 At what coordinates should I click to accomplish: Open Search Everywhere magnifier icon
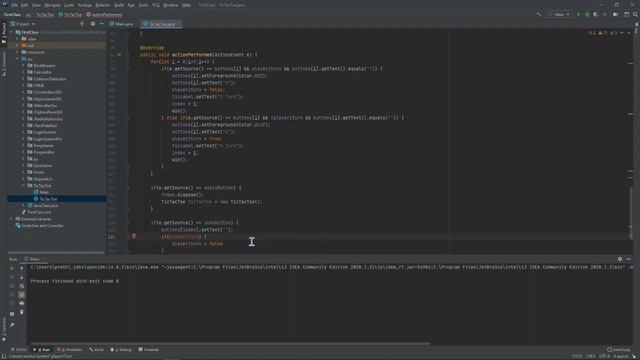(x=636, y=14)
